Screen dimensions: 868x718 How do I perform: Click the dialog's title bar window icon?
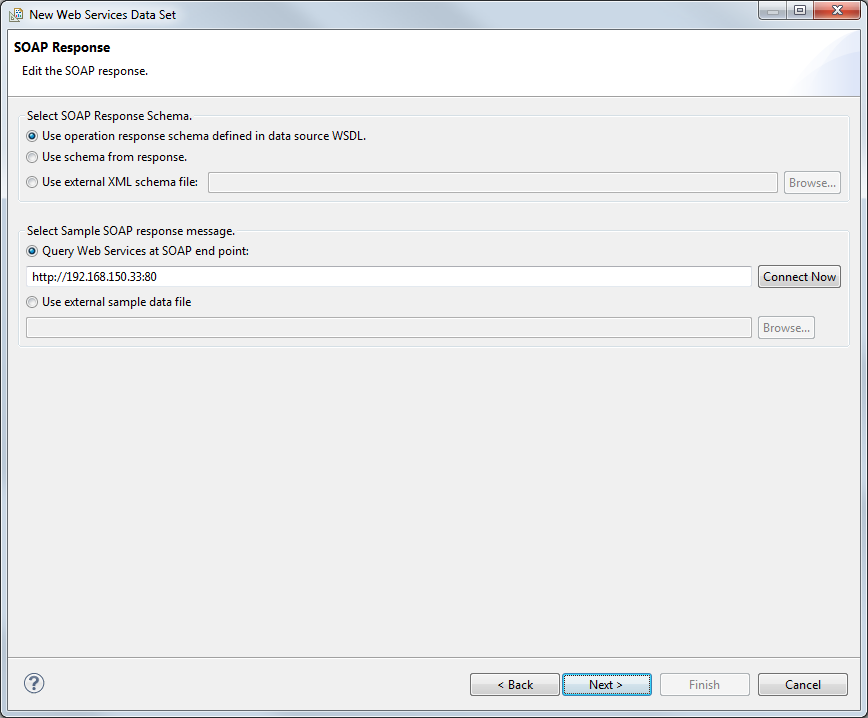(x=16, y=14)
